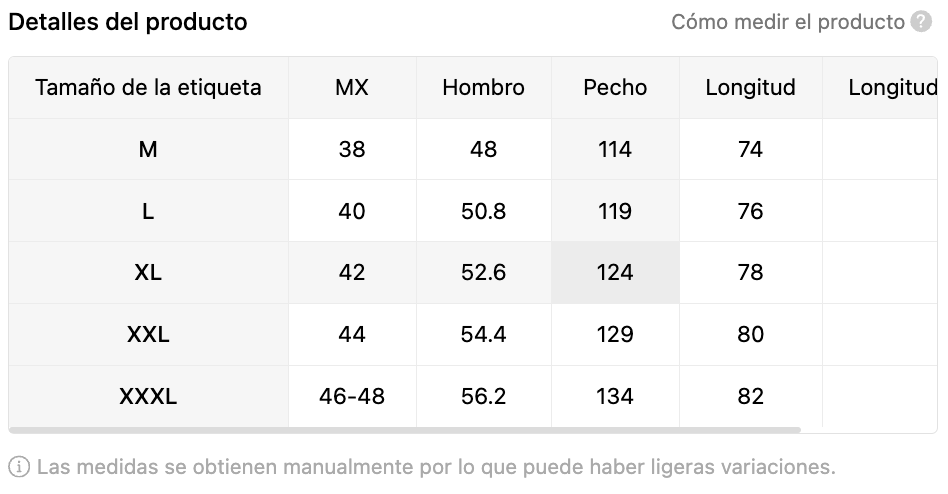948x494 pixels.
Task: Click the Pecho value 114 cell
Action: 615,149
